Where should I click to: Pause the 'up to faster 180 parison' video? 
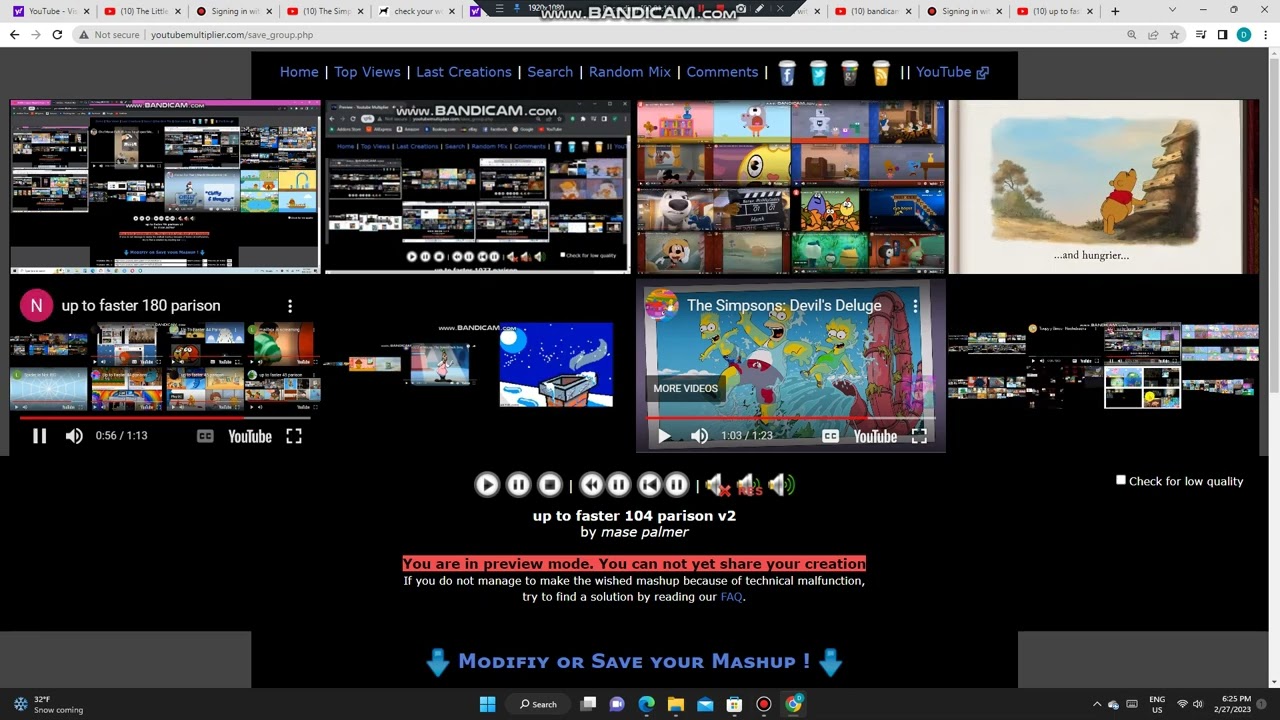(39, 436)
